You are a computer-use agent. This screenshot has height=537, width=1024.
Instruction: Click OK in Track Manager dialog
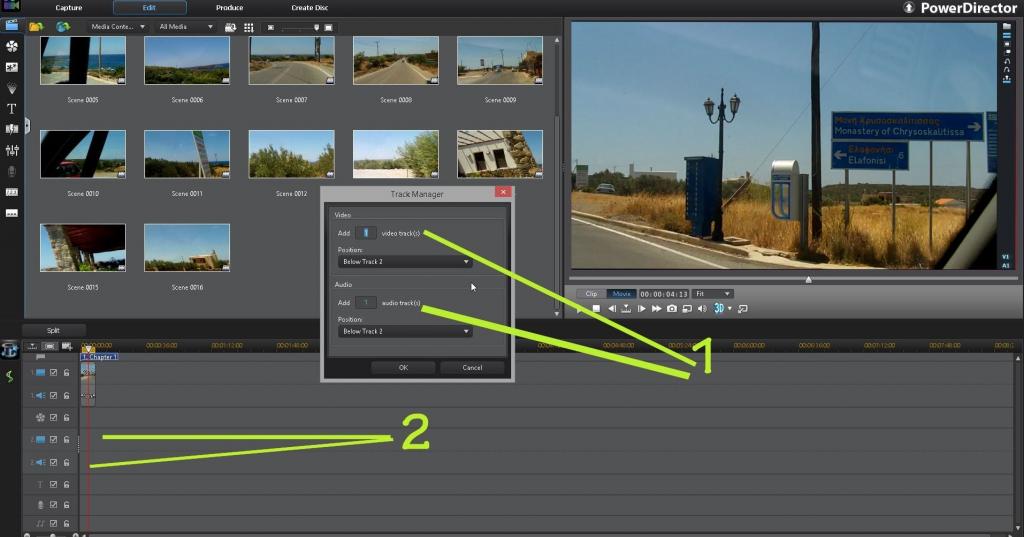coord(403,367)
